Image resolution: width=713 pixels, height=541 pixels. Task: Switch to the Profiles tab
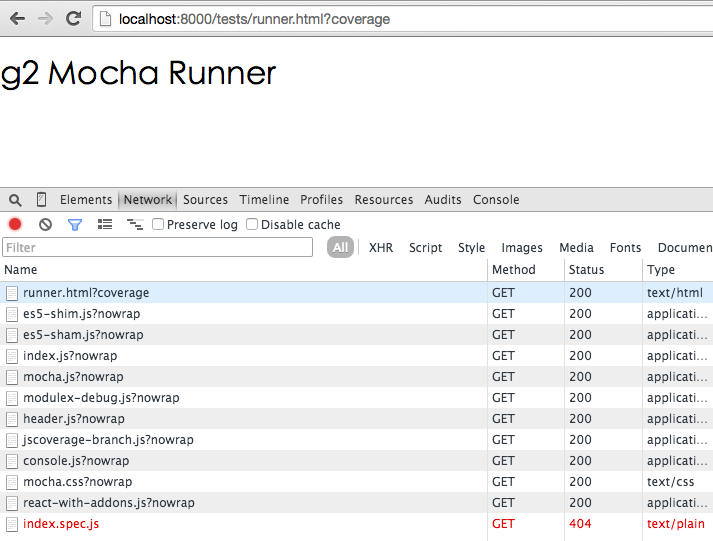pyautogui.click(x=321, y=200)
